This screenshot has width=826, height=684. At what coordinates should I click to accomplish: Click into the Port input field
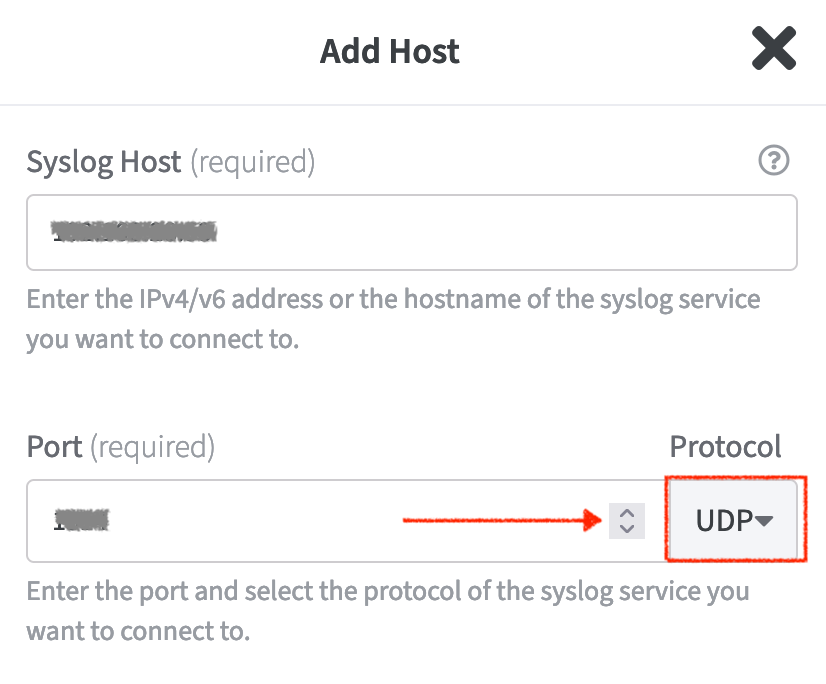pos(300,521)
